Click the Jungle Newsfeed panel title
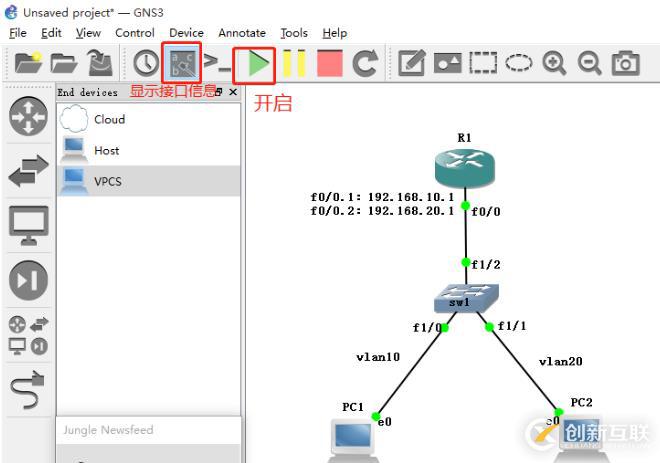 [x=108, y=430]
